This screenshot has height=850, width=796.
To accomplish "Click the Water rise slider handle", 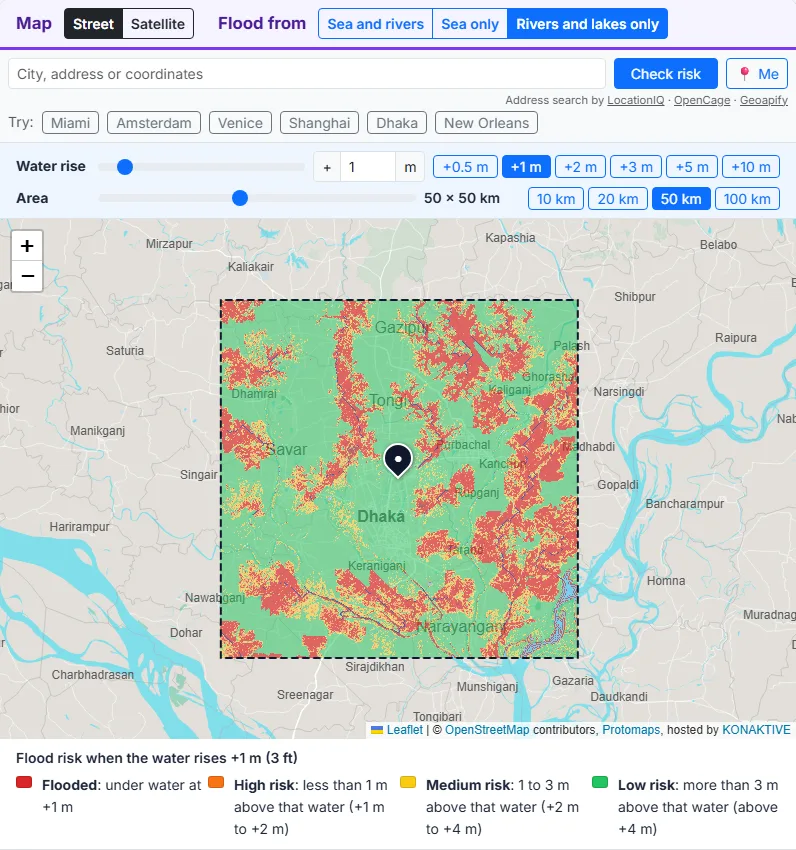I will click(125, 167).
